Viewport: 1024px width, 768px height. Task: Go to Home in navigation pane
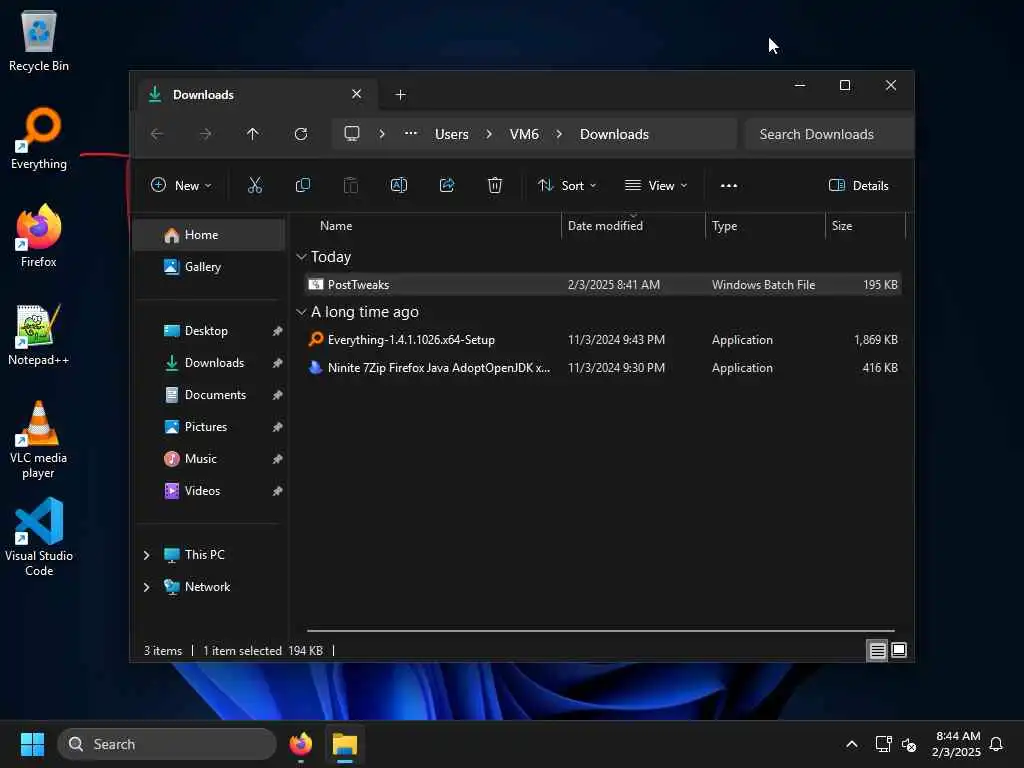[x=209, y=234]
